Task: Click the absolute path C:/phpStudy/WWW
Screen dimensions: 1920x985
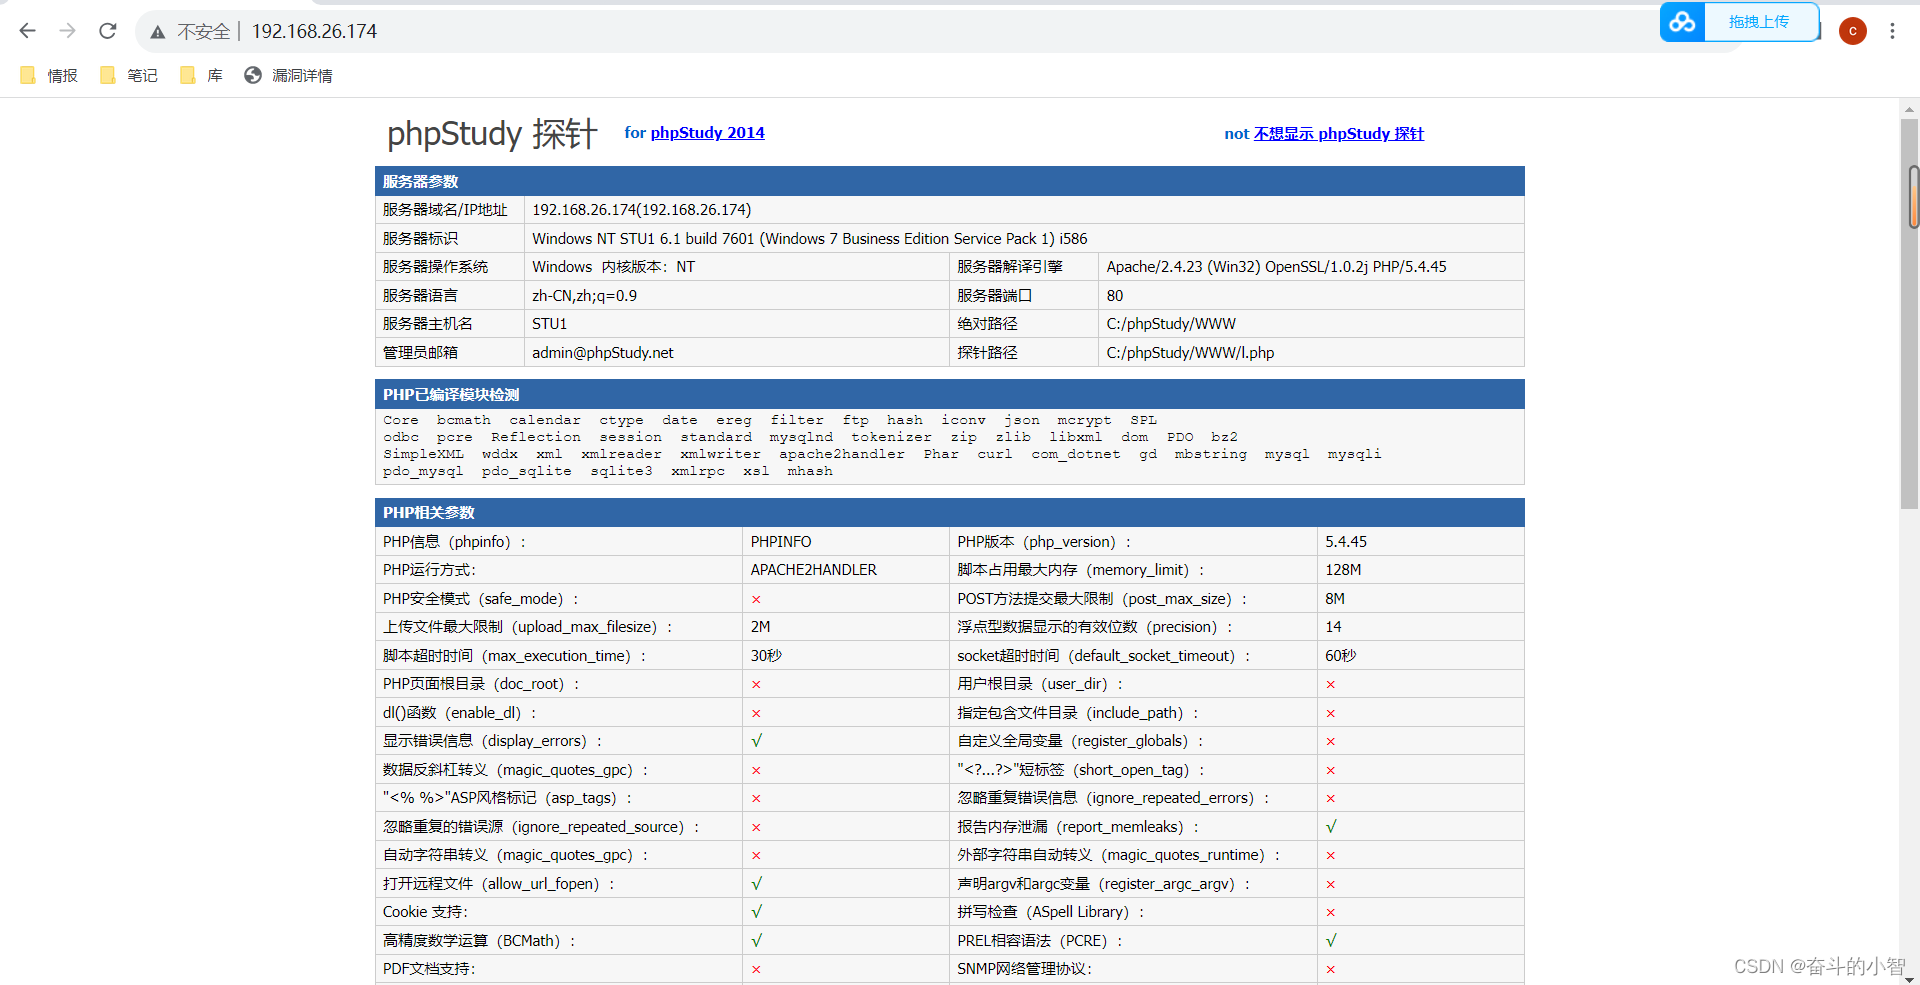Action: pyautogui.click(x=1171, y=324)
